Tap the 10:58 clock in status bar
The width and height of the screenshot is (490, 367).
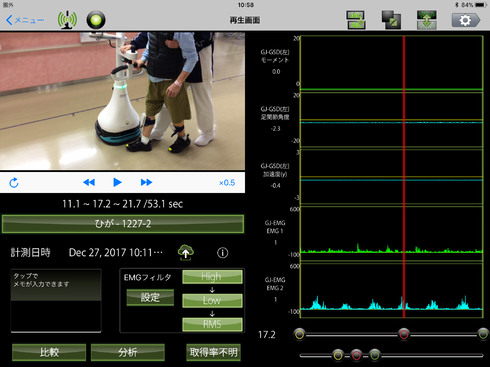tap(246, 5)
